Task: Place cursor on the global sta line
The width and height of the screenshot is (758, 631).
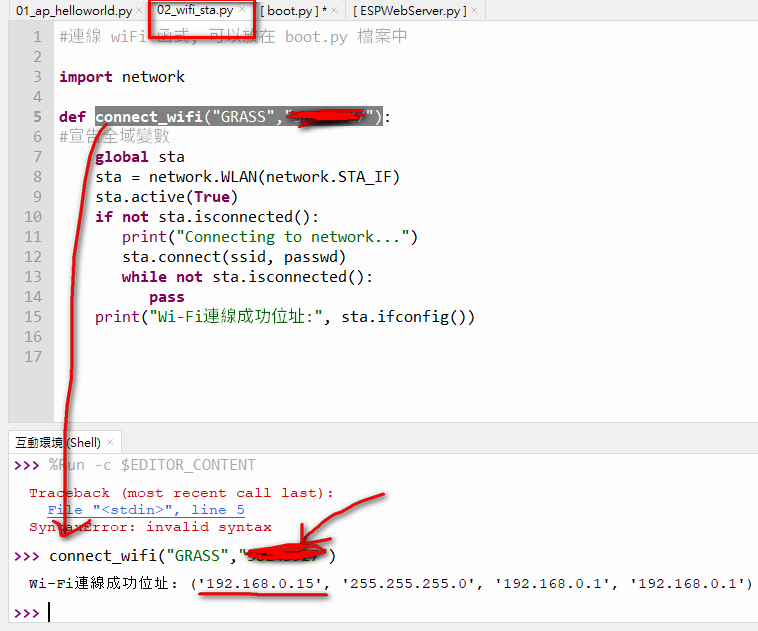Action: (x=140, y=157)
